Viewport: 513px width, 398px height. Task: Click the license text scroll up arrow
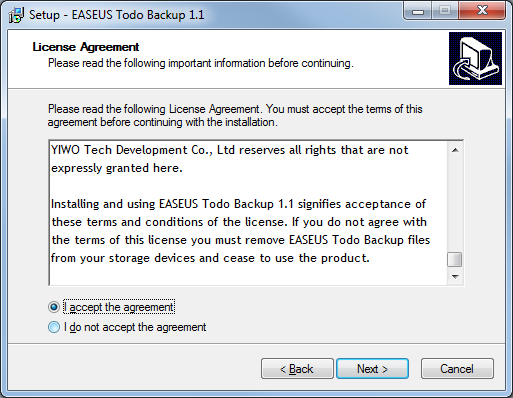(x=455, y=150)
